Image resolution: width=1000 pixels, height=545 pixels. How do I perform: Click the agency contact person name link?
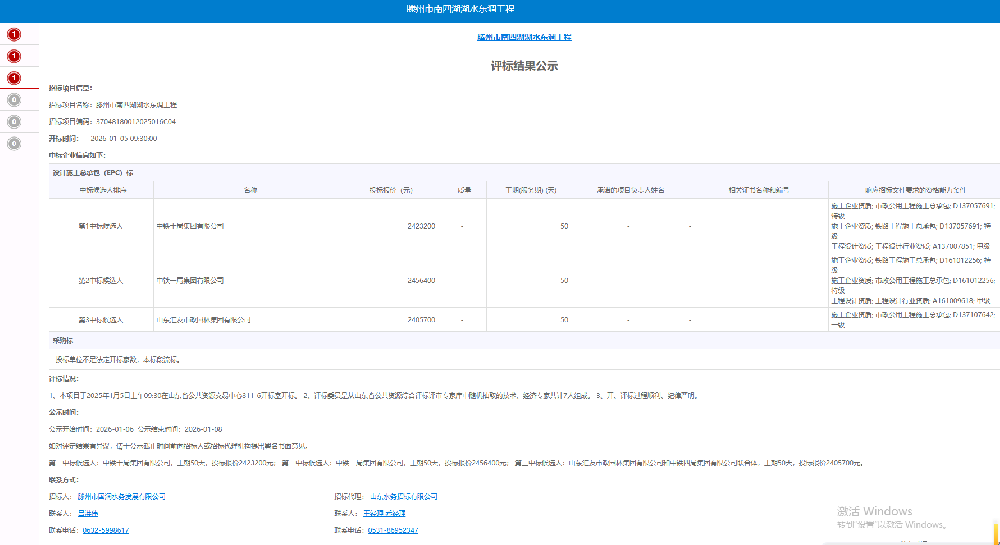click(x=384, y=513)
